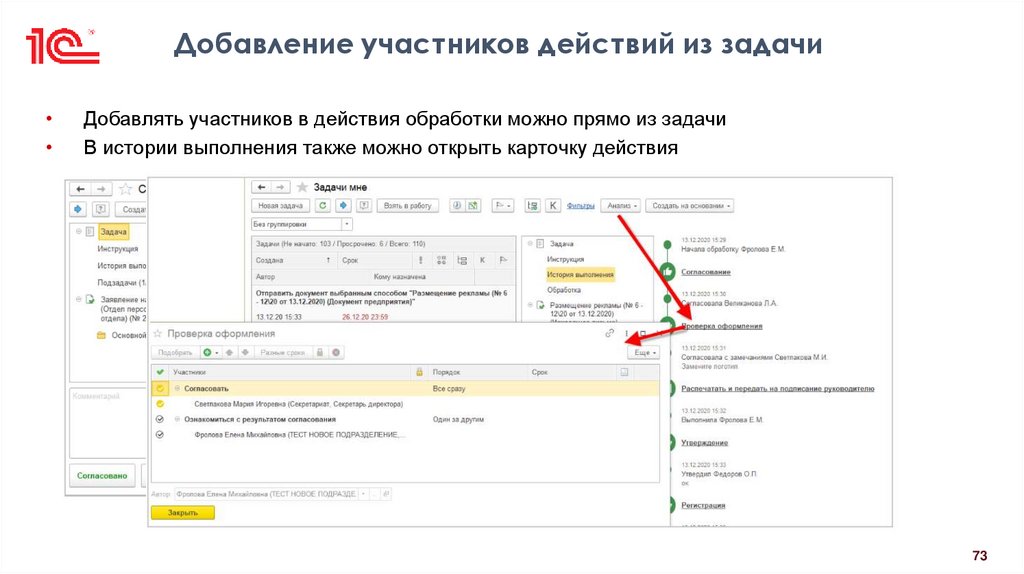The width and height of the screenshot is (1024, 574).
Task: Click the clock icon in Задачи мне toolbar
Action: (x=457, y=206)
